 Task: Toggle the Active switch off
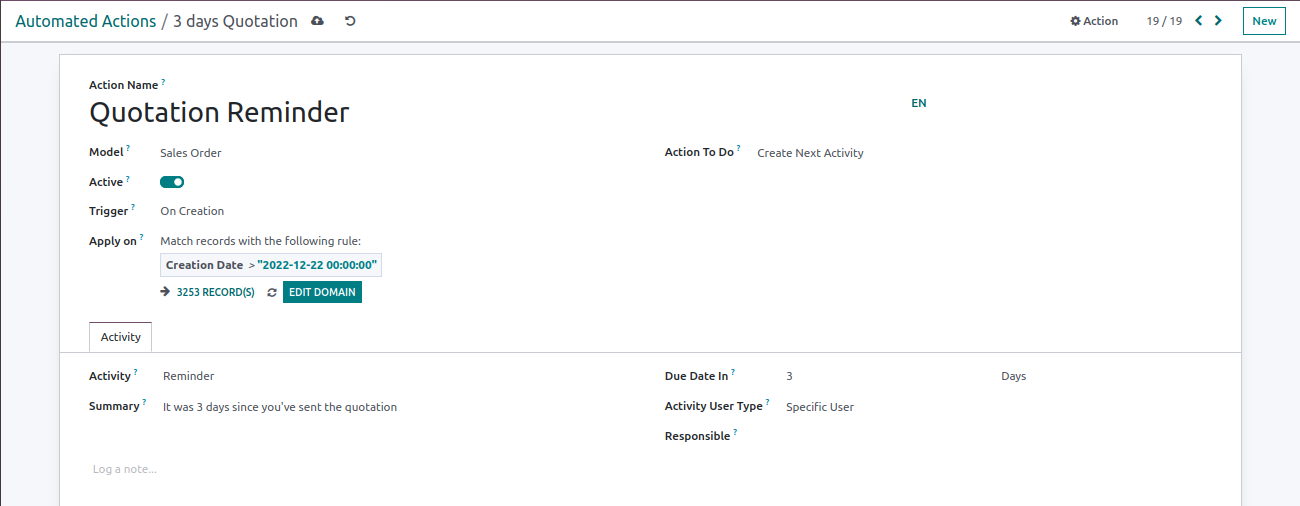[172, 182]
